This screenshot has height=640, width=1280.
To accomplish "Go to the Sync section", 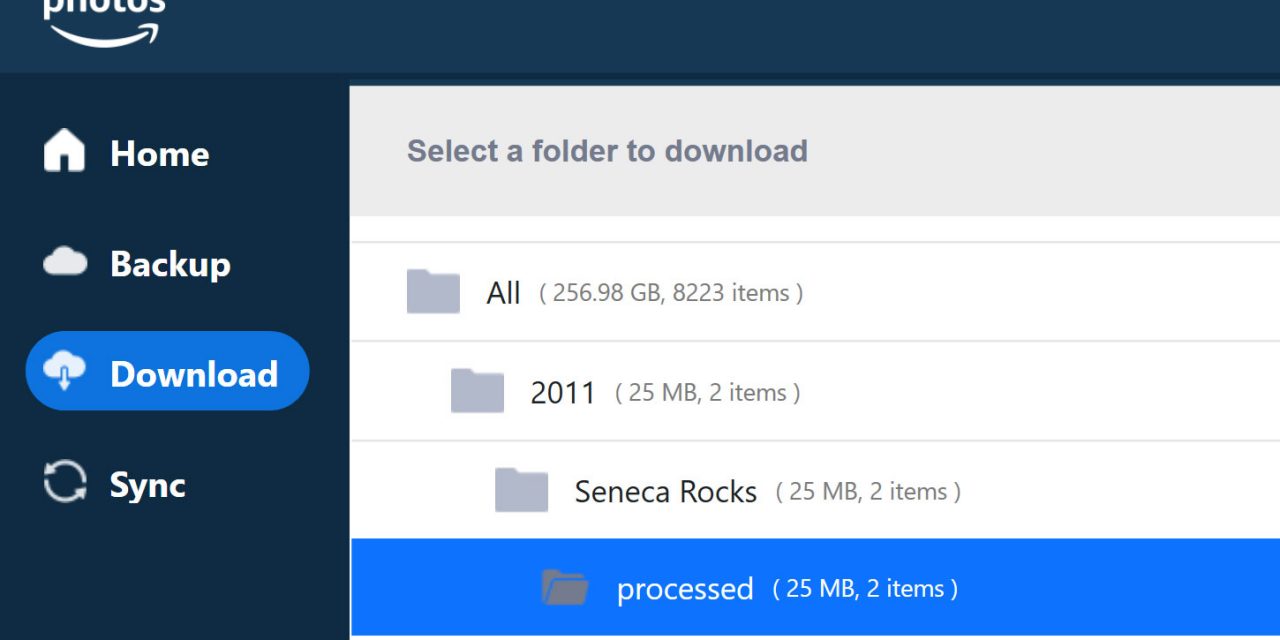I will [147, 485].
